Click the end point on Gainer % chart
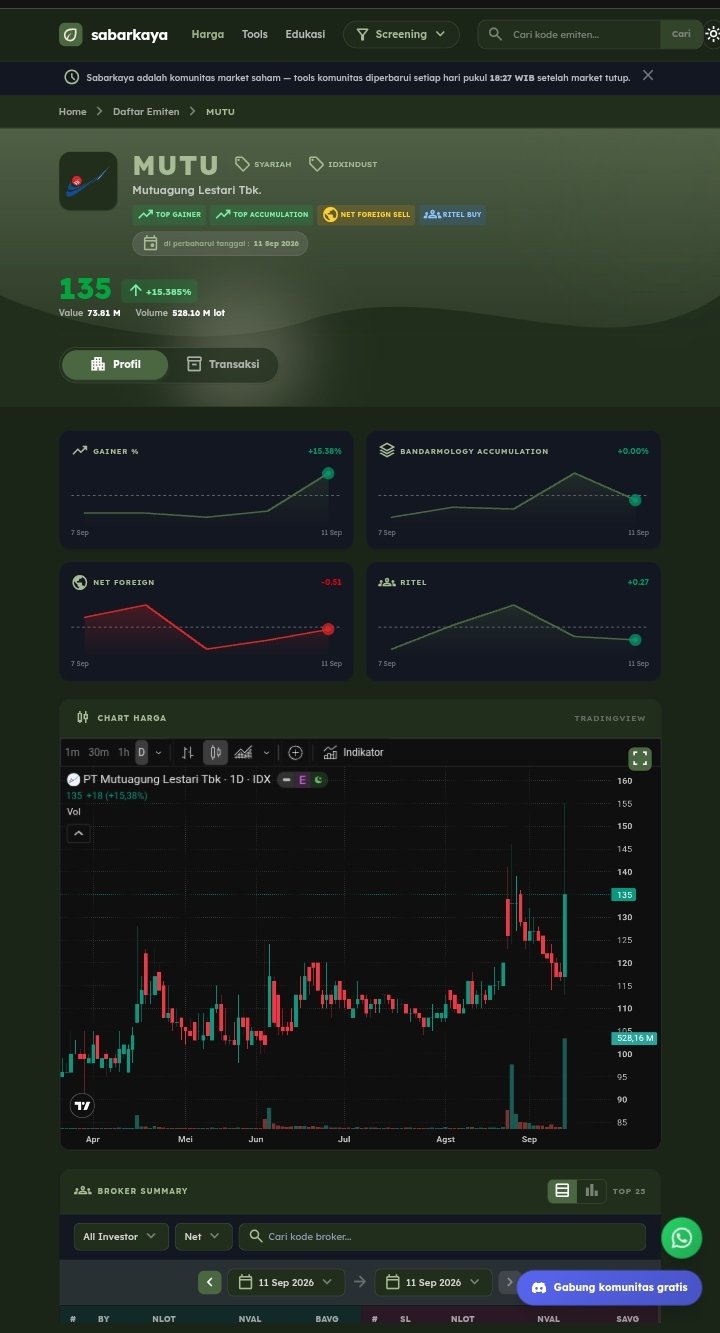 (x=328, y=473)
